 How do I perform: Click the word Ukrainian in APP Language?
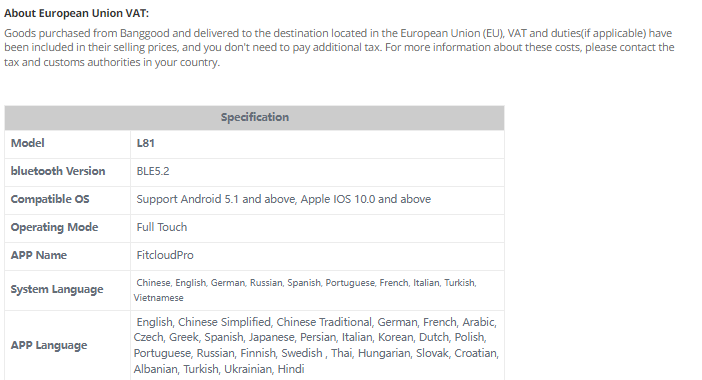click(248, 369)
